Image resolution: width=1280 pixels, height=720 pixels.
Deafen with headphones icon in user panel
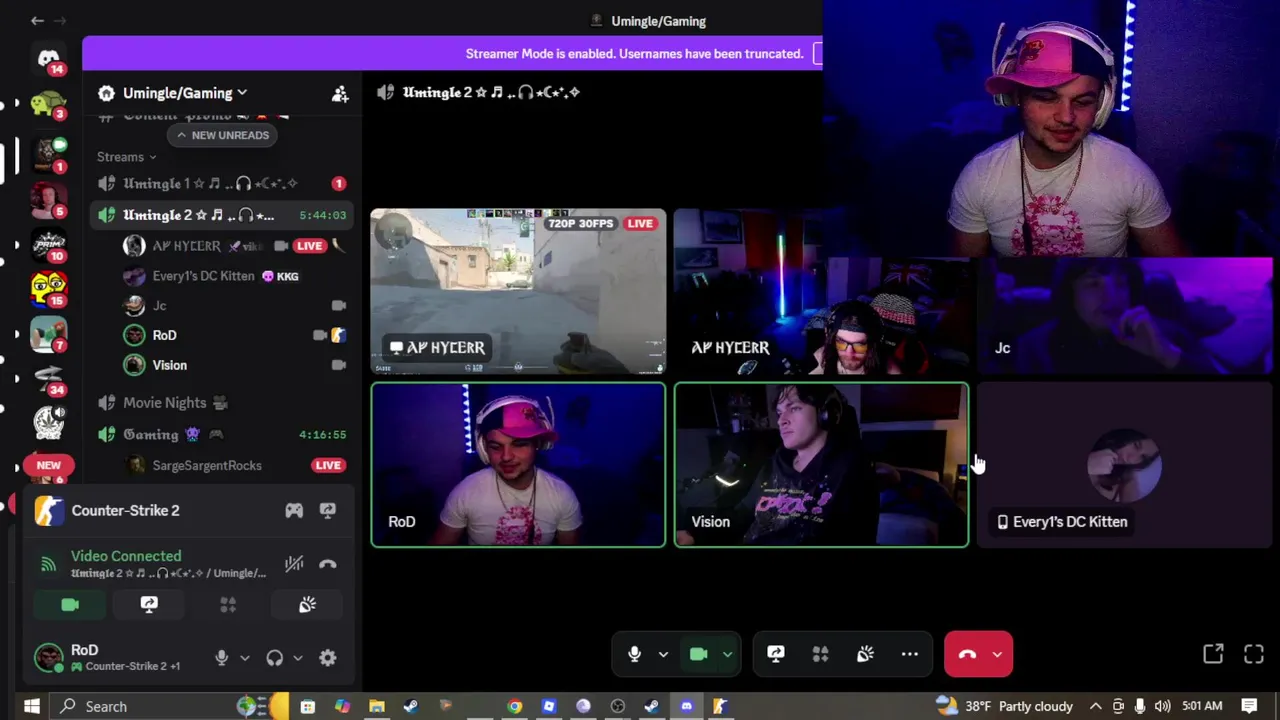pos(274,657)
